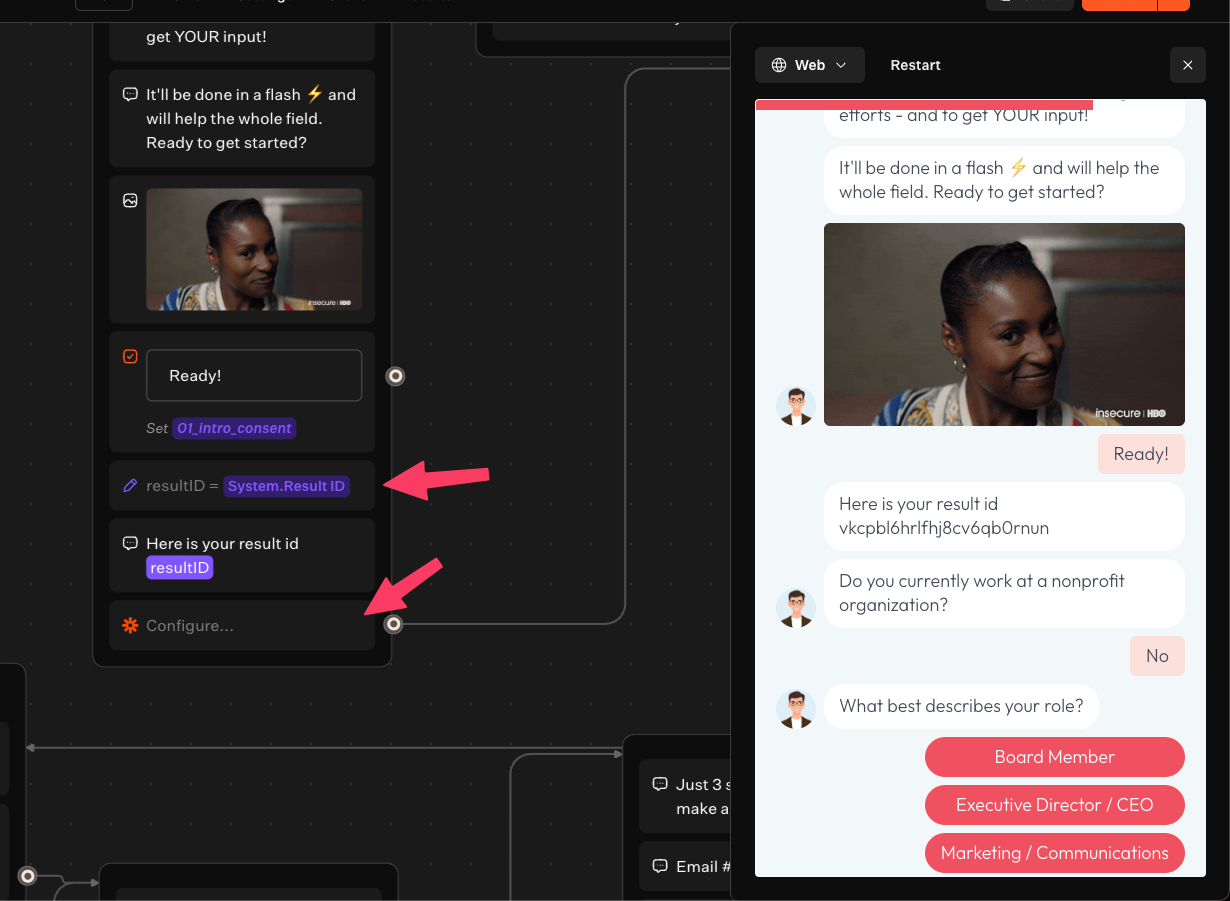Select the System.Result ID variable tag

(286, 486)
